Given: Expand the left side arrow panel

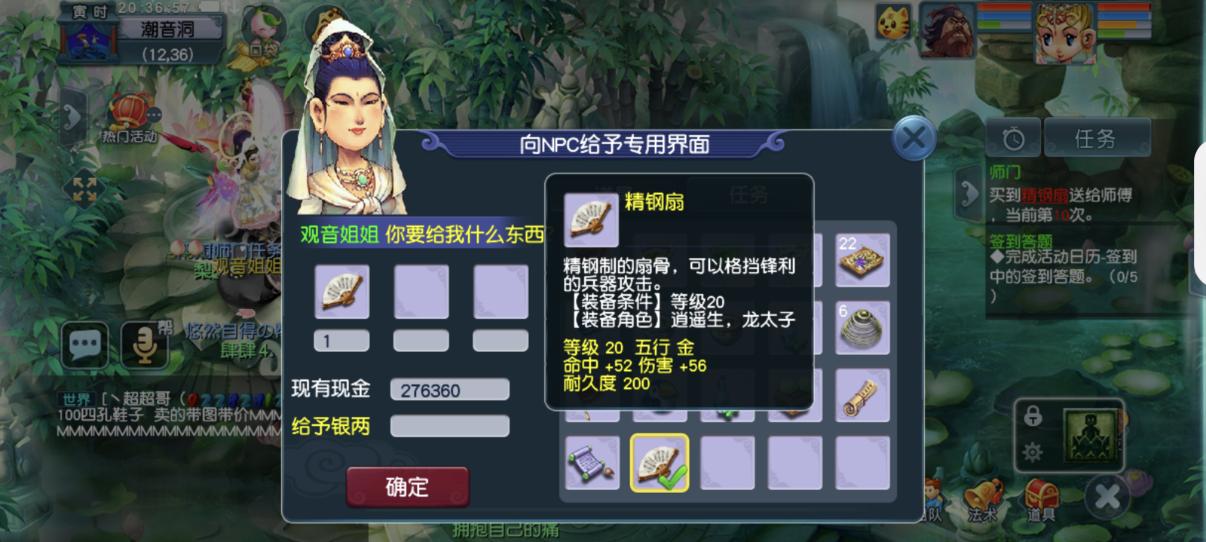Looking at the screenshot, I should click(72, 117).
